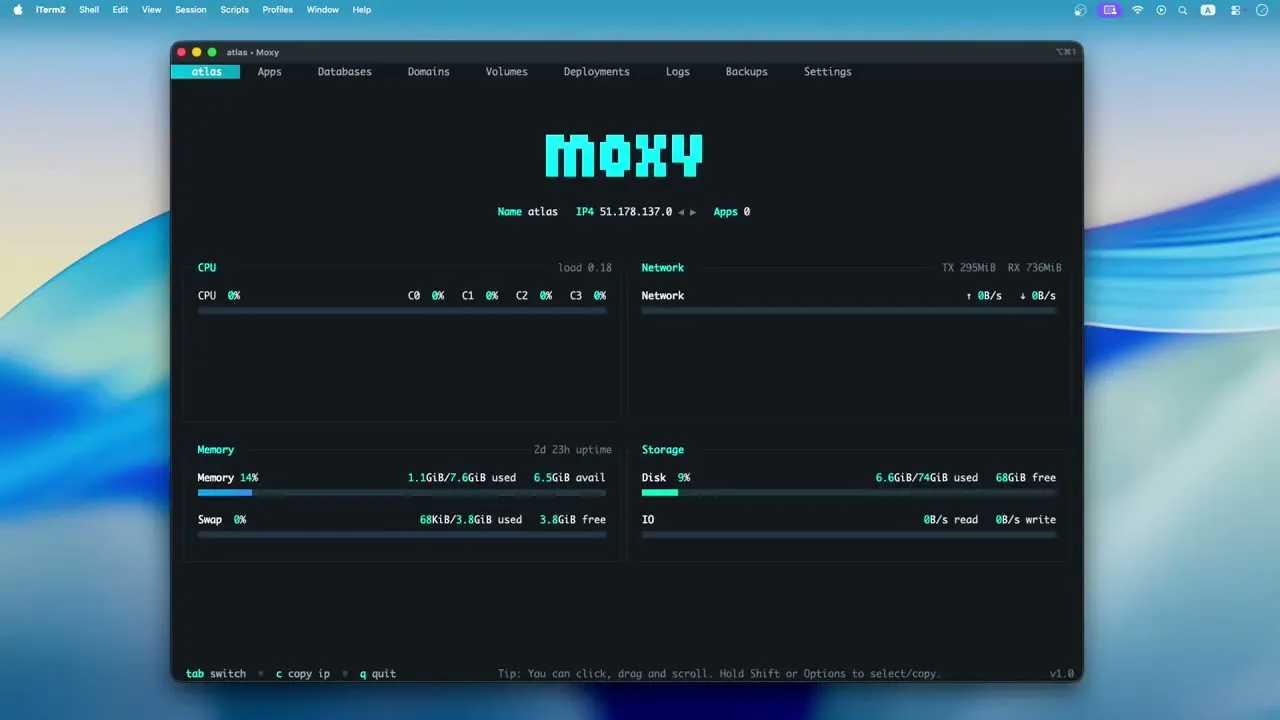Click the Storage panel heading
This screenshot has height=720, width=1280.
coord(663,450)
